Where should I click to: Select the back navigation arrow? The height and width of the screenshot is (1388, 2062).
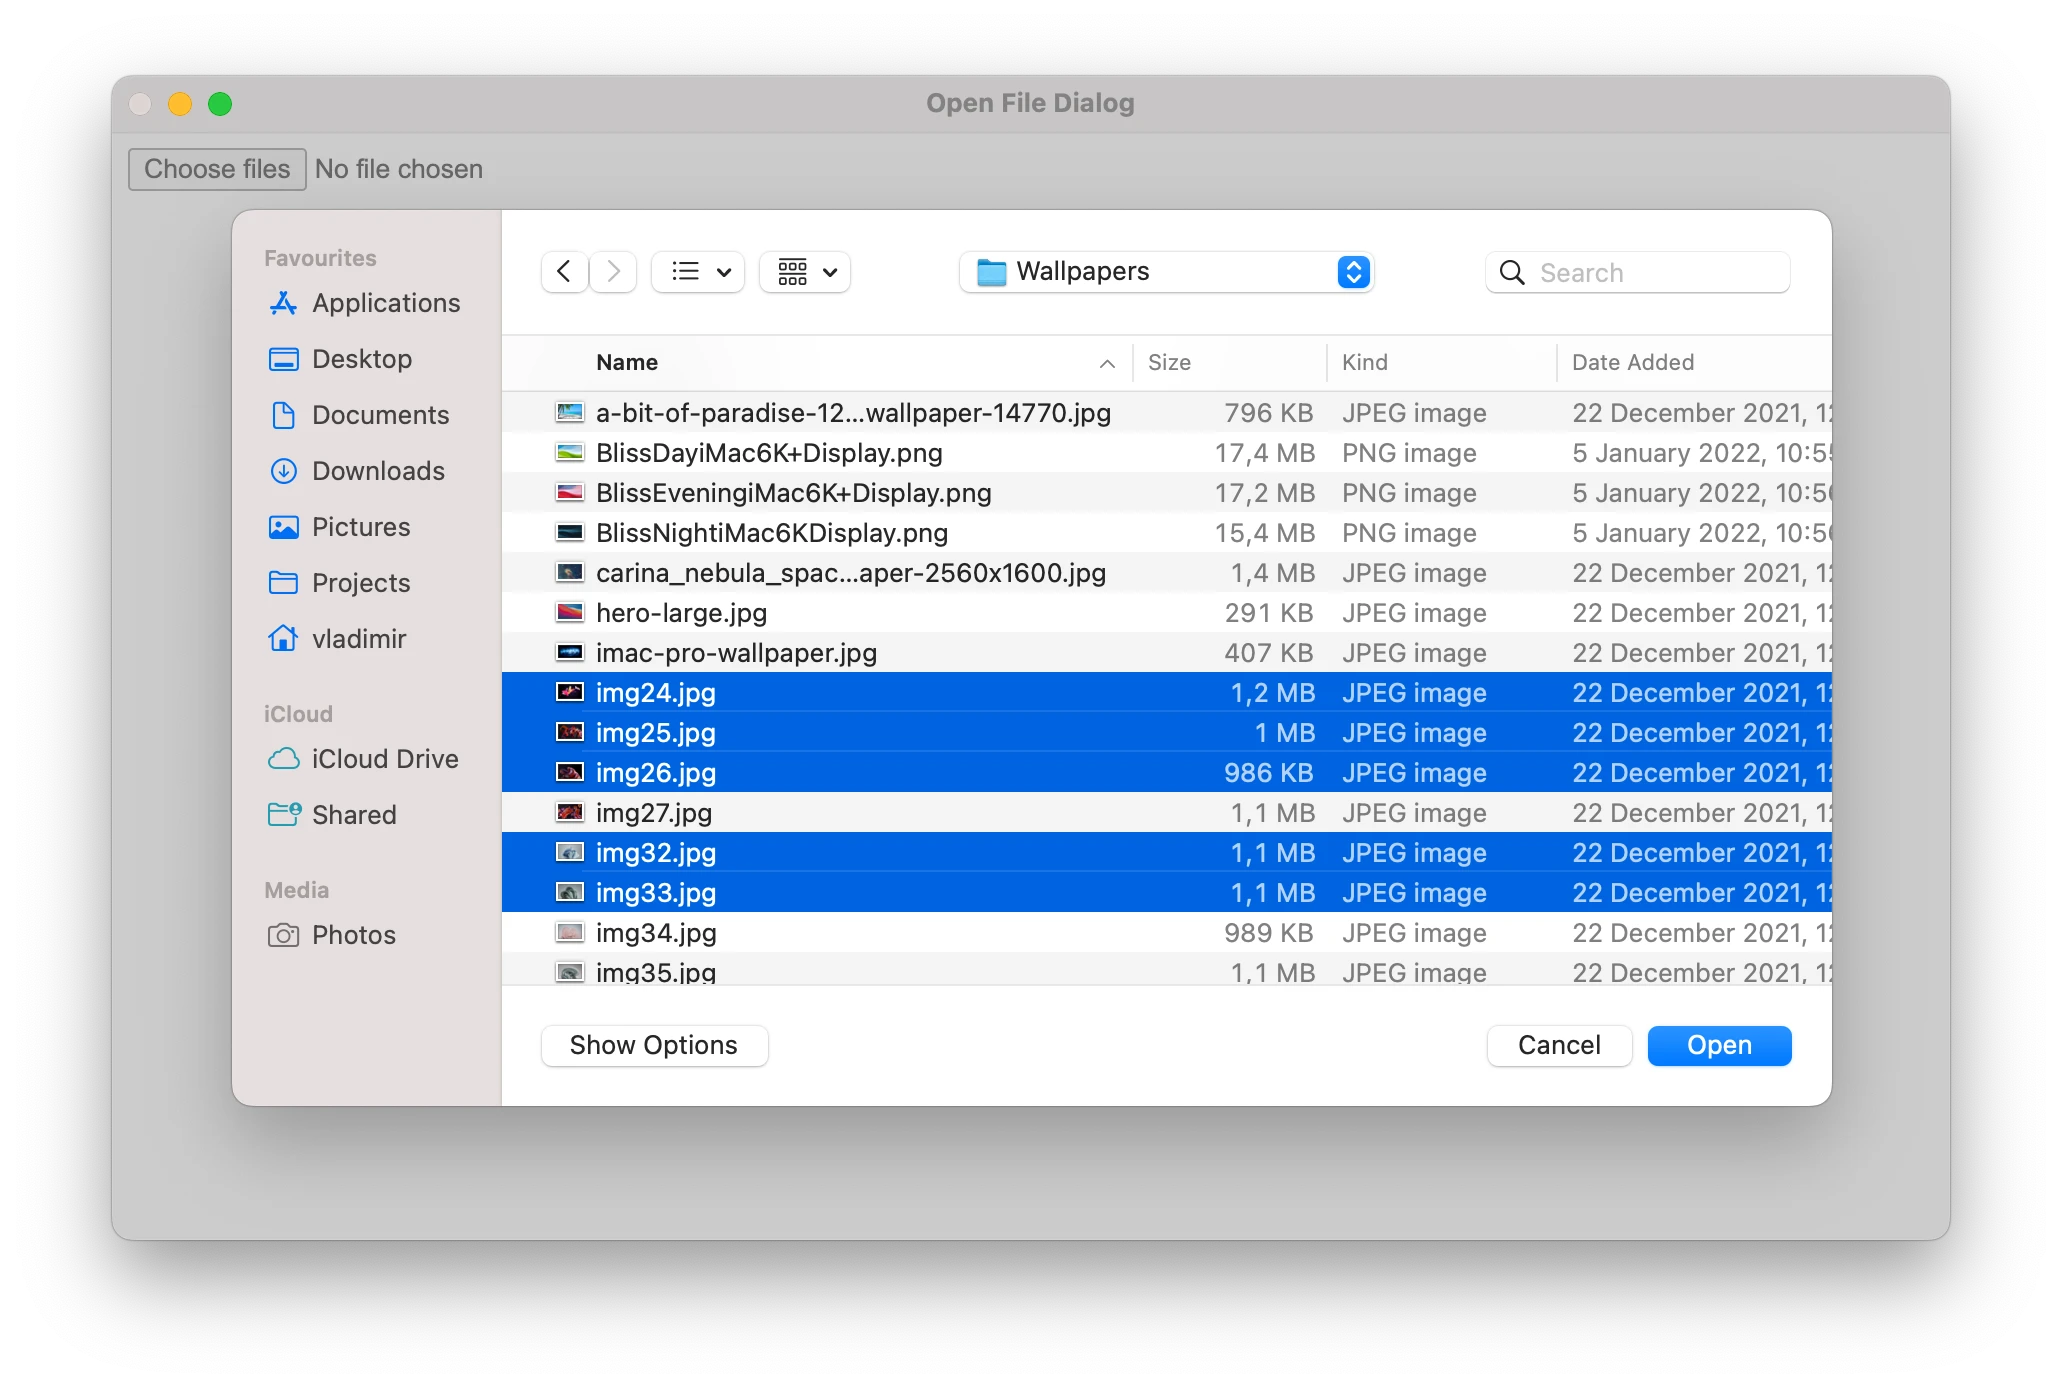coord(564,271)
